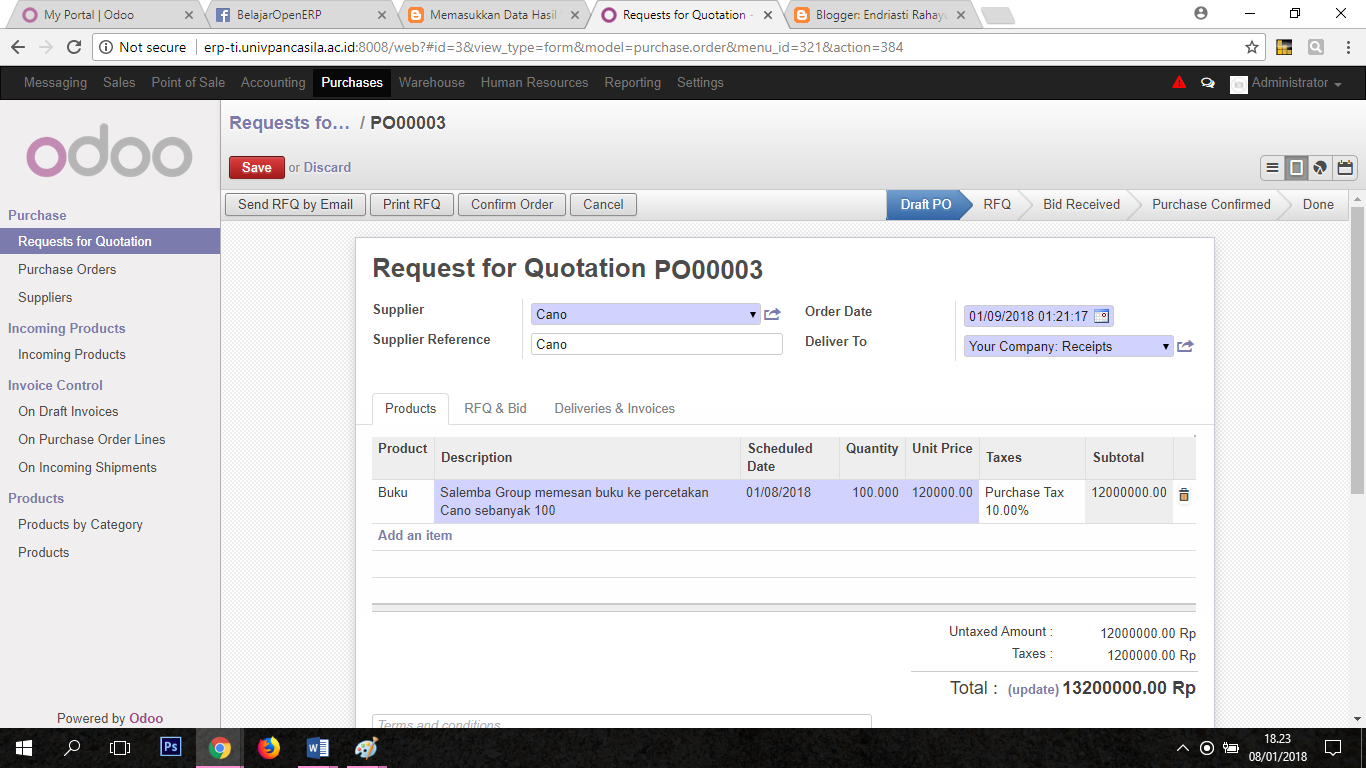1366x768 pixels.
Task: Open Chrome menu three dots
Action: pos(1347,47)
